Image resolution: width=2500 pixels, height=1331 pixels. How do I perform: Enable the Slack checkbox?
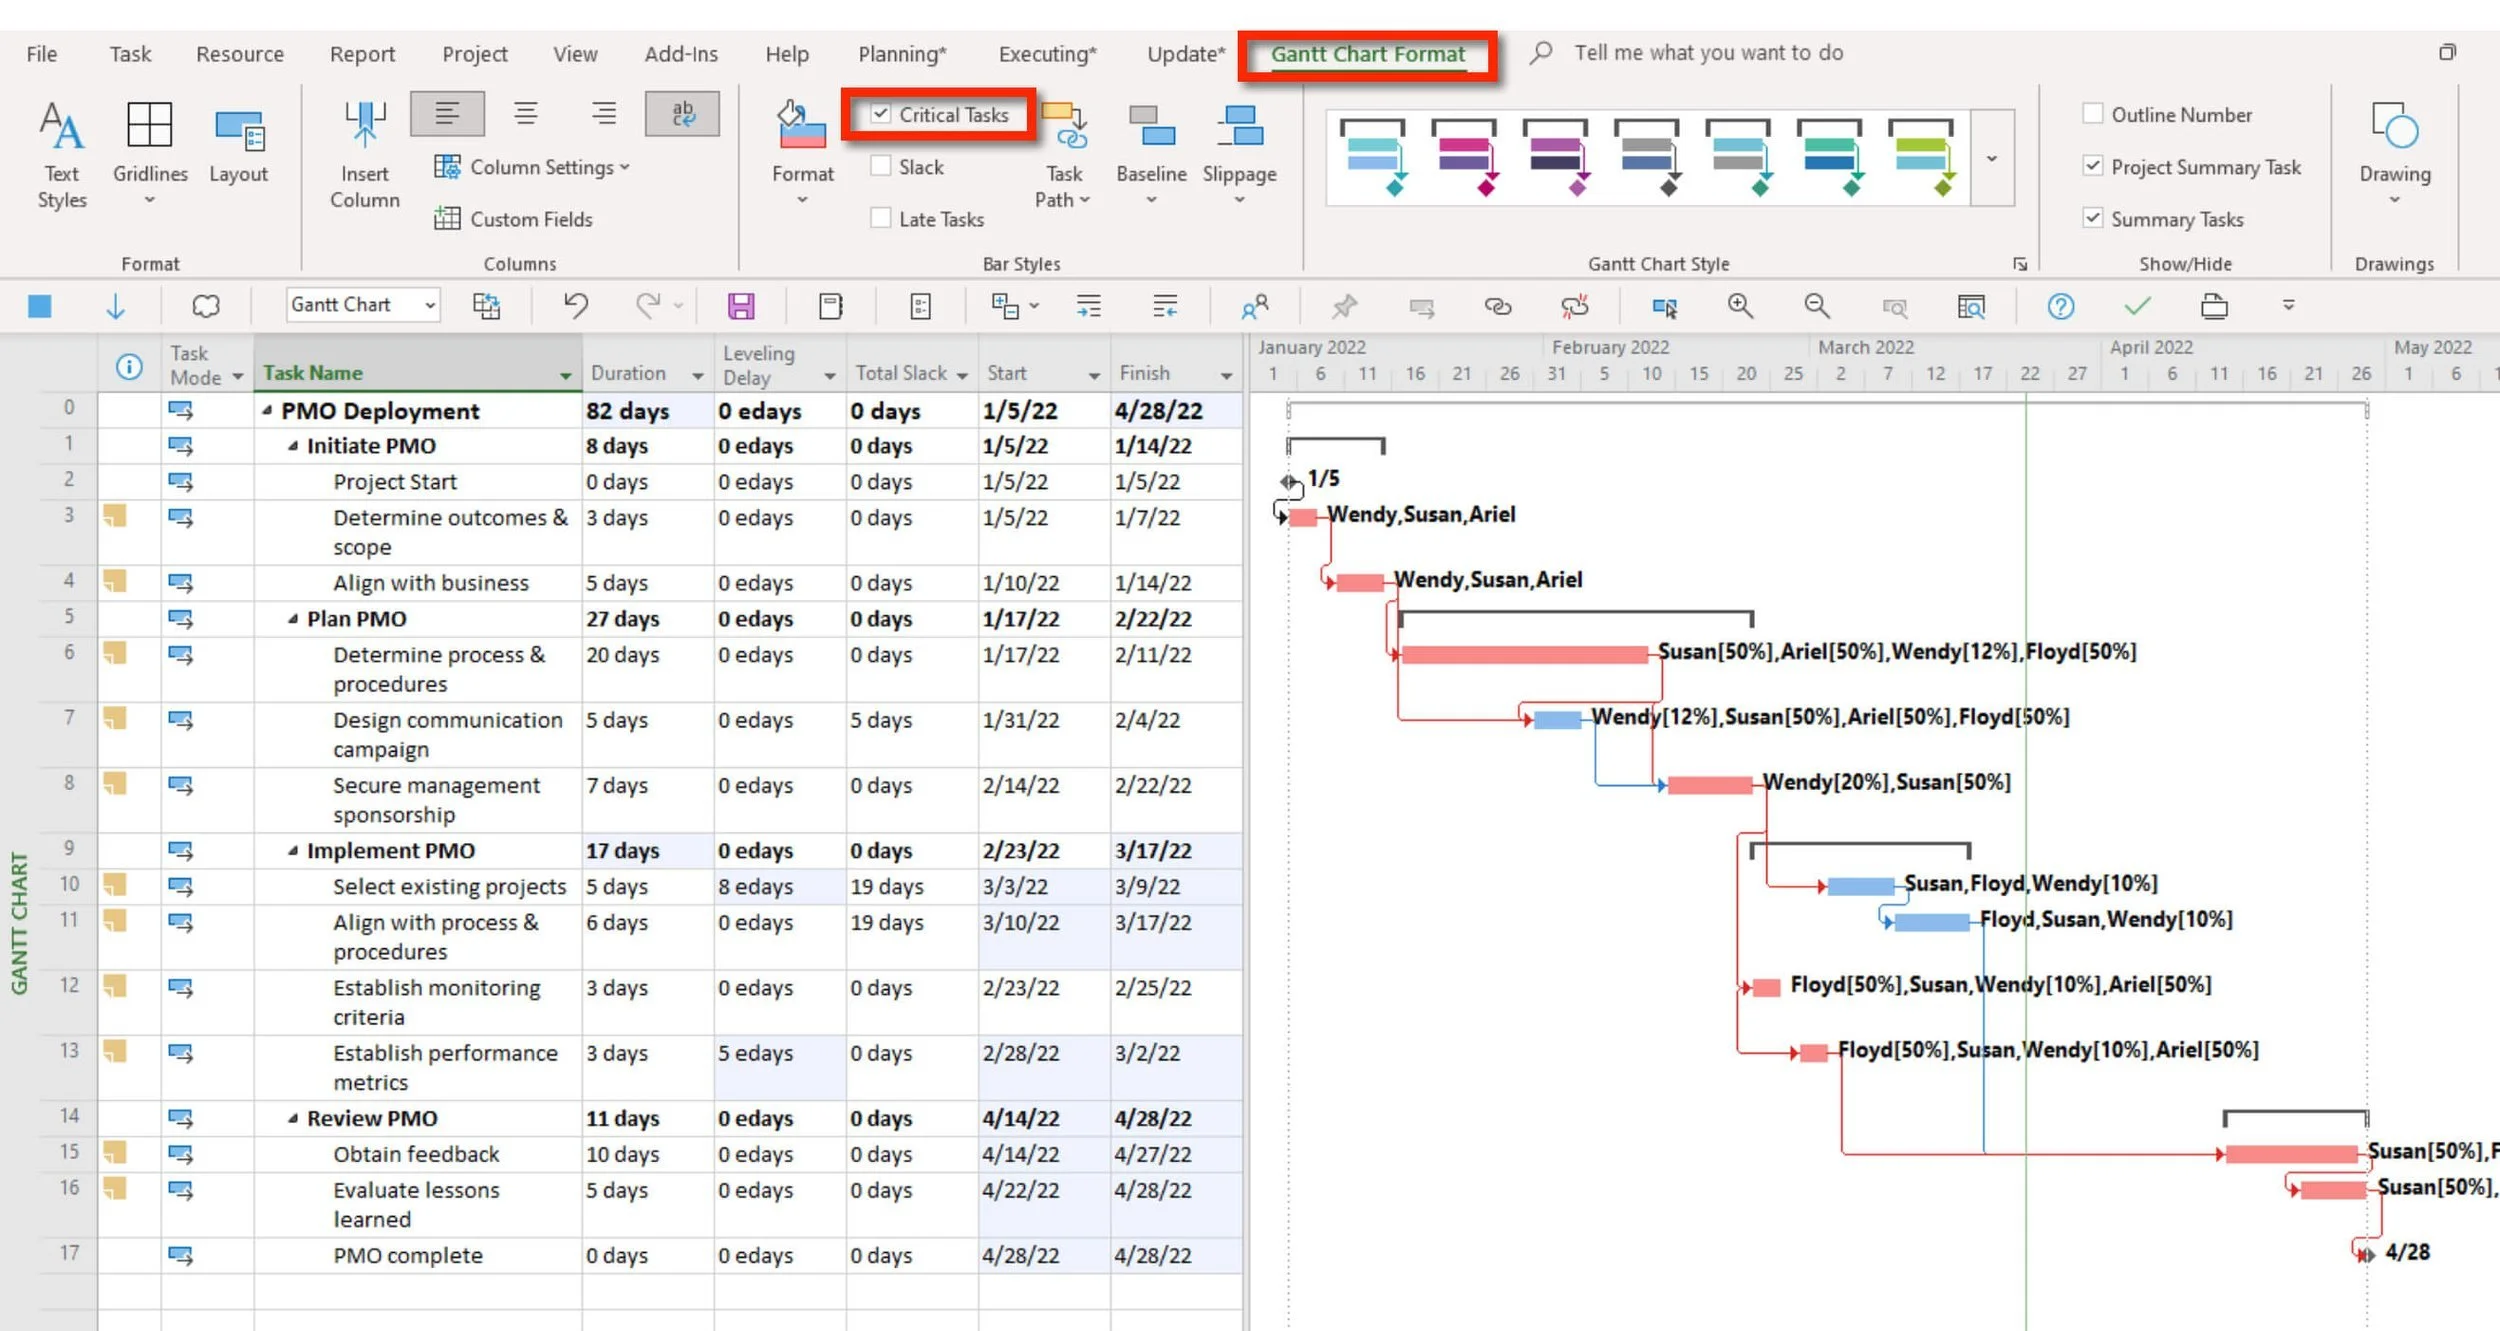click(881, 166)
